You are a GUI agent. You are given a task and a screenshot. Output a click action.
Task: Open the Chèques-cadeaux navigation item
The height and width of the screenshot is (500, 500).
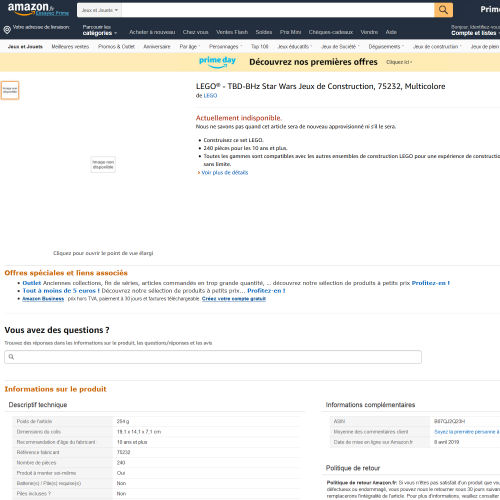(331, 32)
